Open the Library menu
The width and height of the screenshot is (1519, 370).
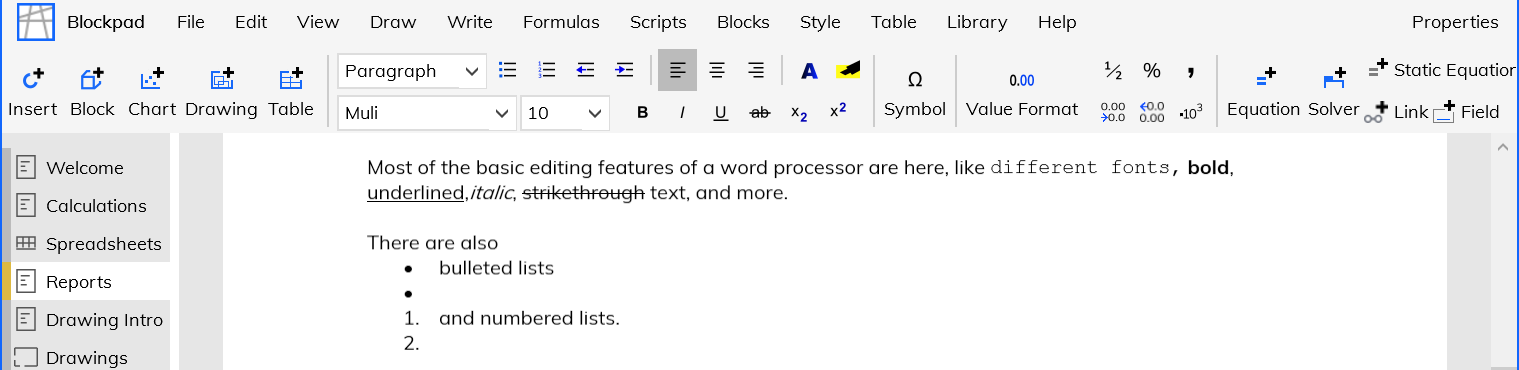click(x=977, y=22)
